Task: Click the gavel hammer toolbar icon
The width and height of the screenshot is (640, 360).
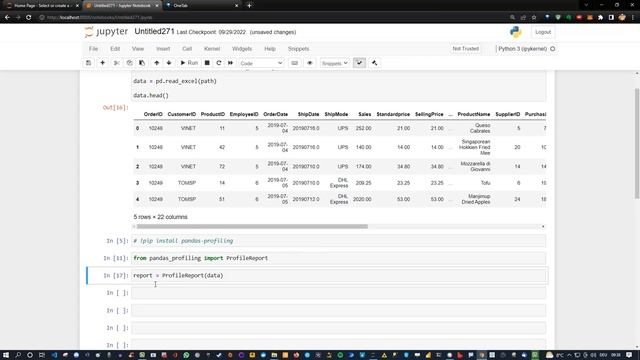Action: coord(374,63)
